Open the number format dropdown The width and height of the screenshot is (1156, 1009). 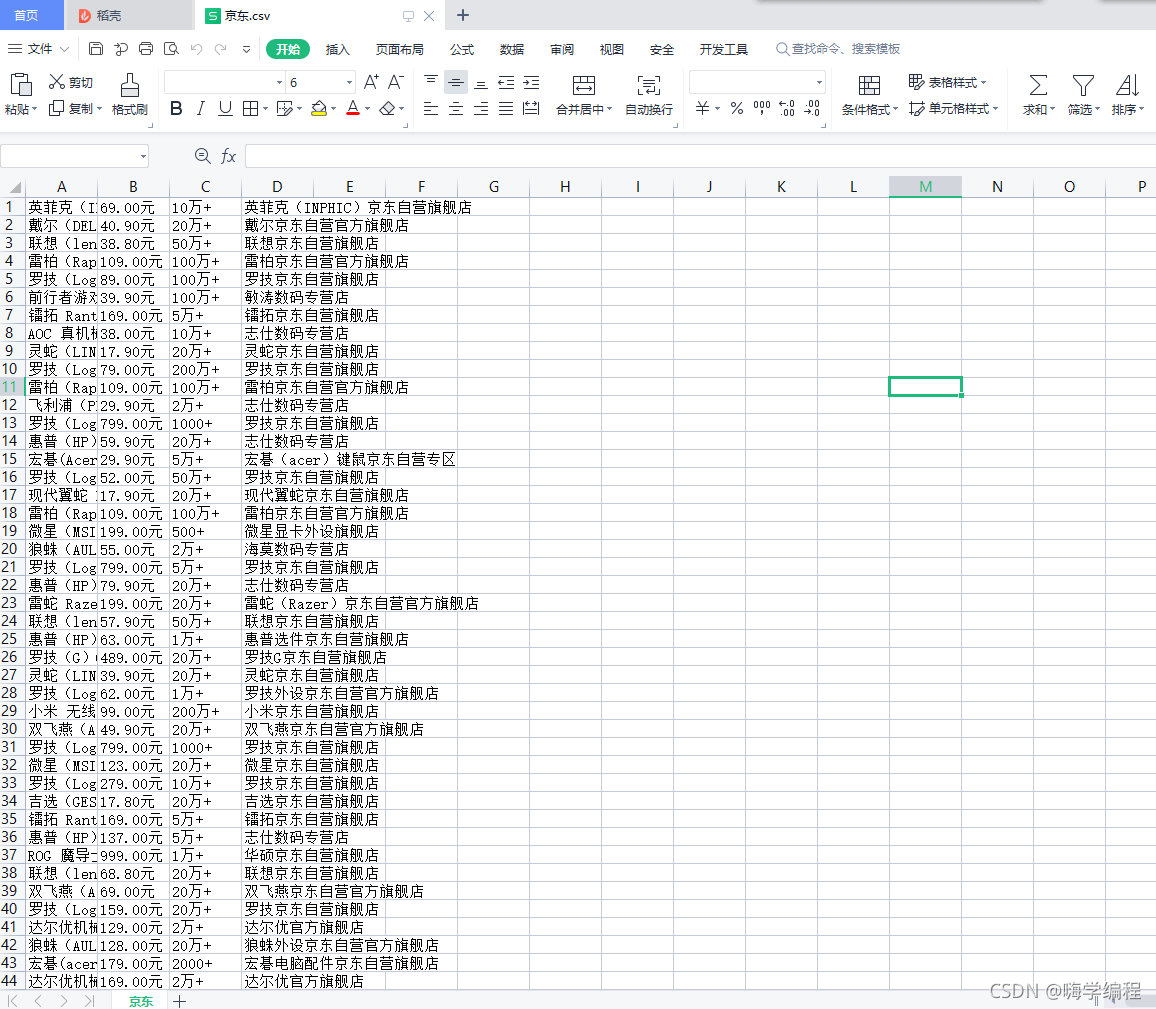(x=819, y=83)
